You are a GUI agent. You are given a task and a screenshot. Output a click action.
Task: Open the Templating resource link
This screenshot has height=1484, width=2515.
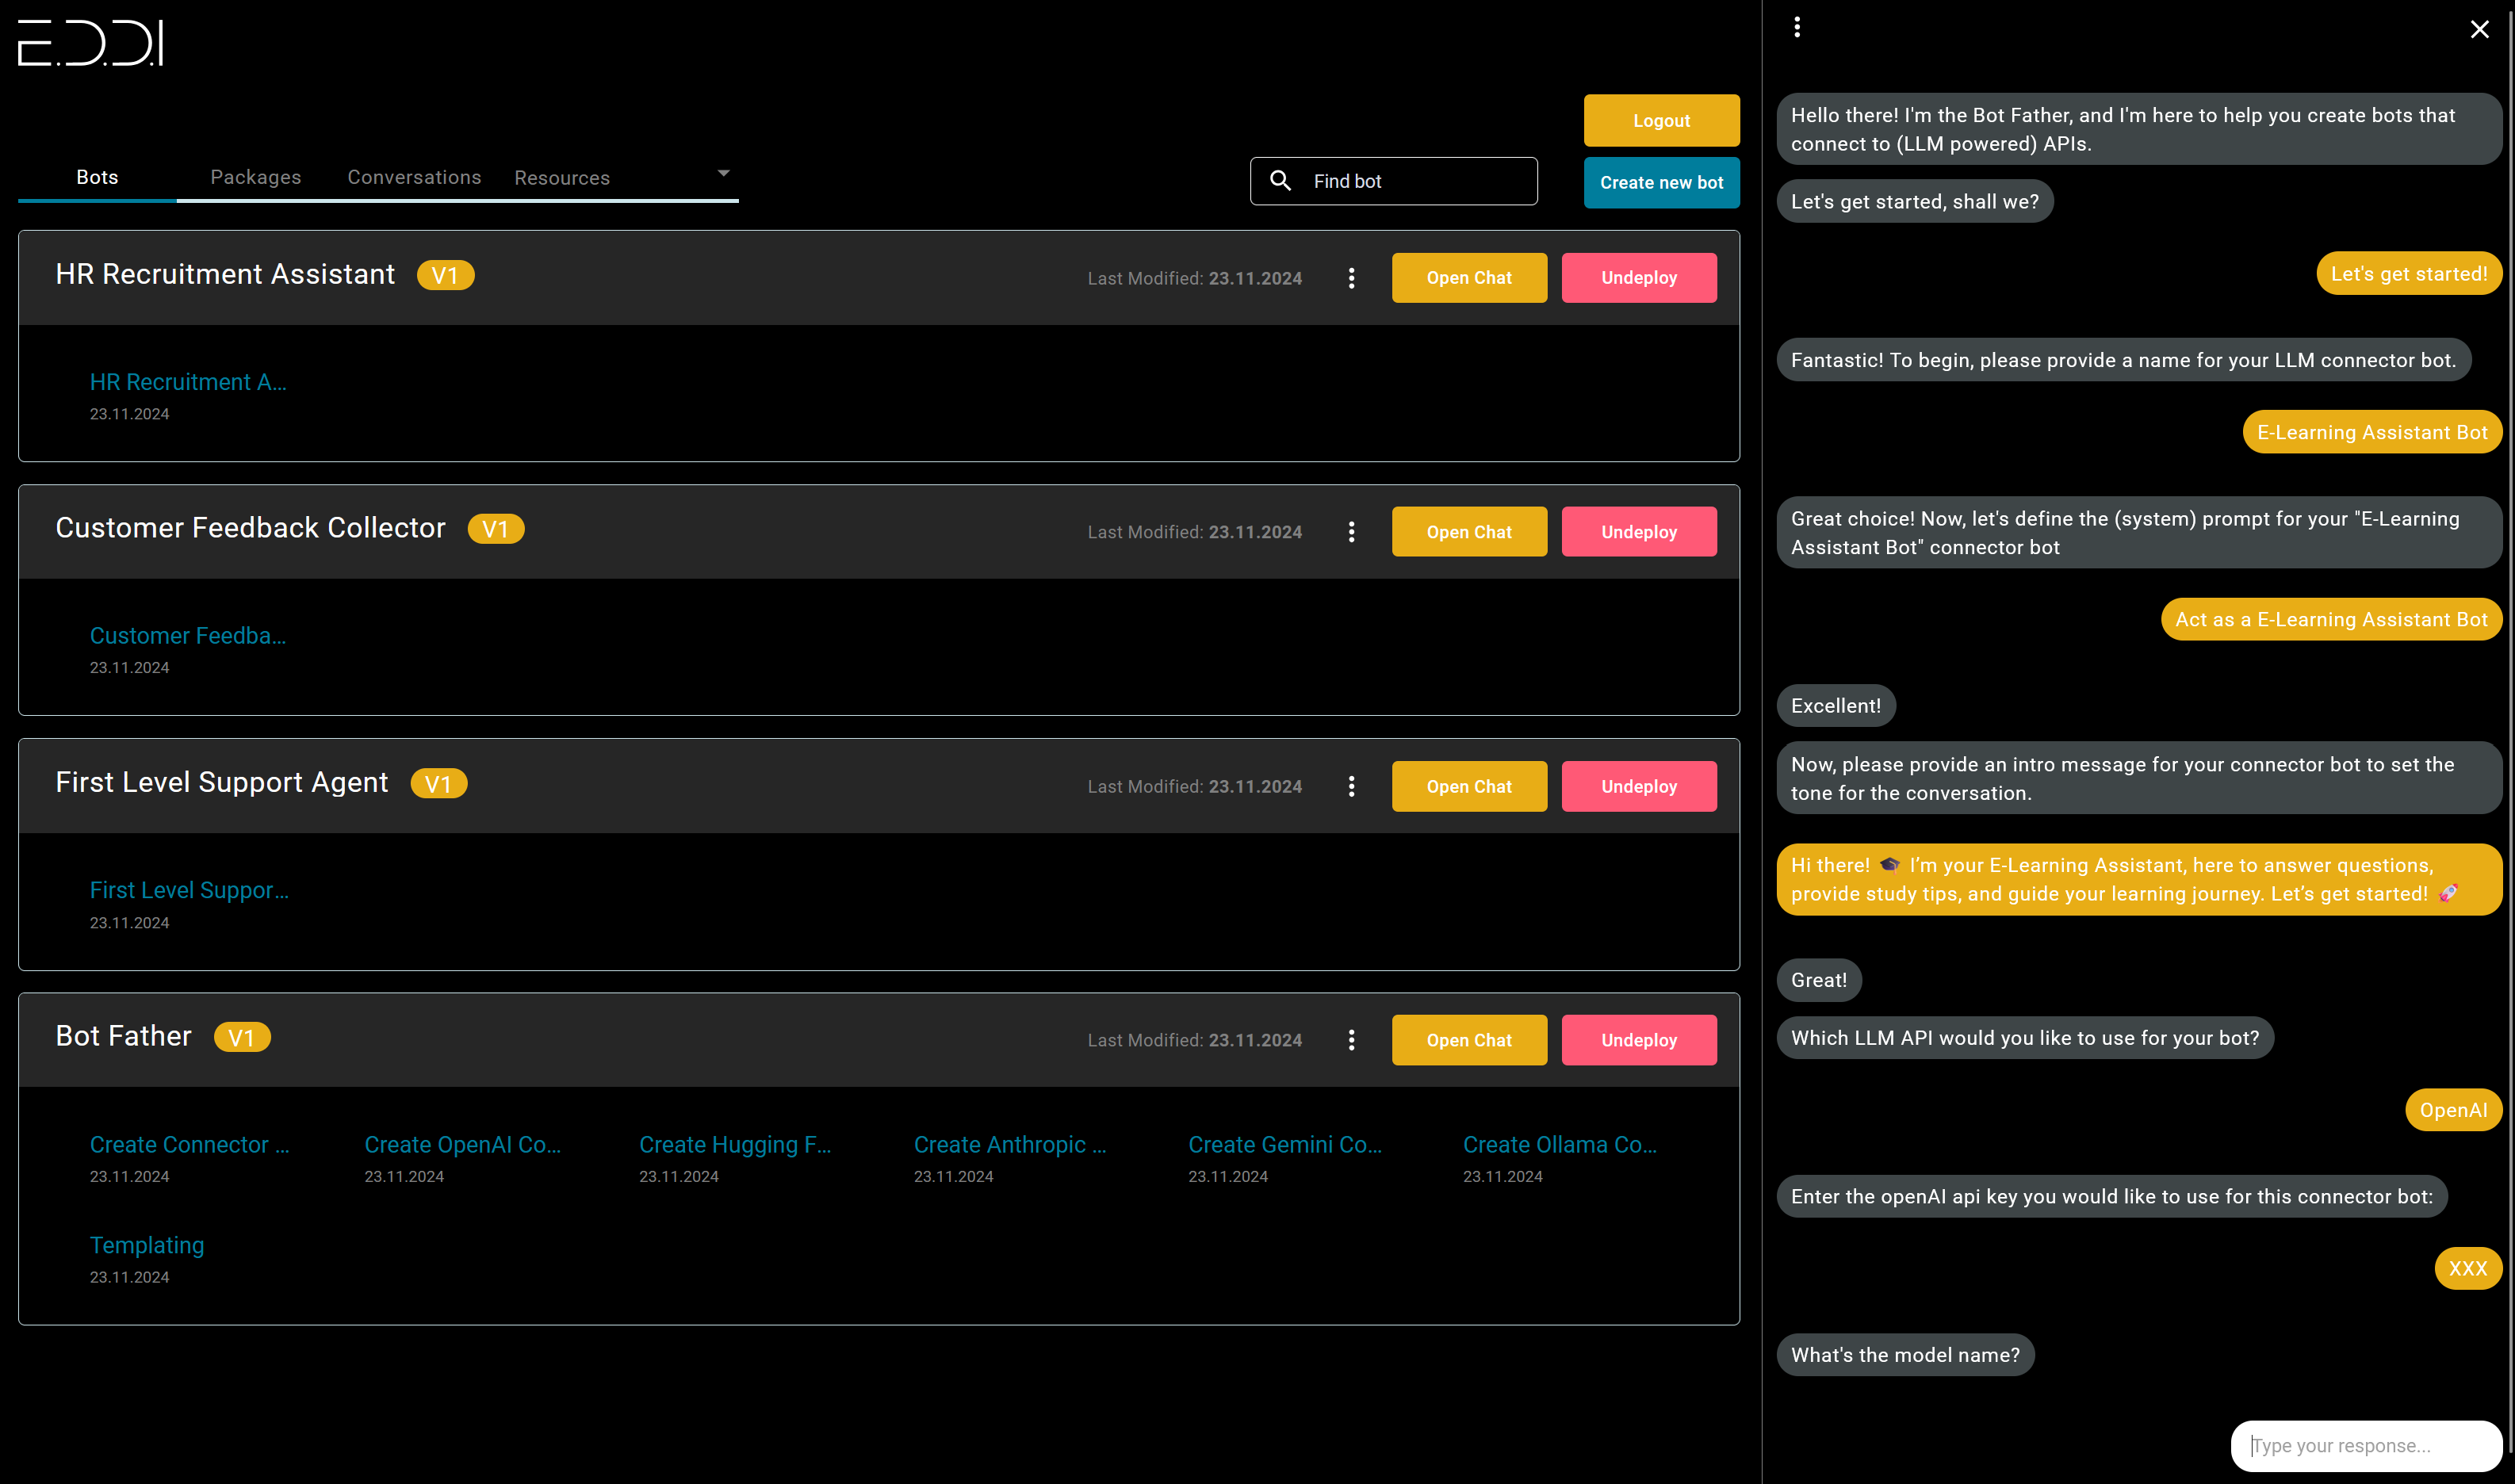coord(146,1245)
